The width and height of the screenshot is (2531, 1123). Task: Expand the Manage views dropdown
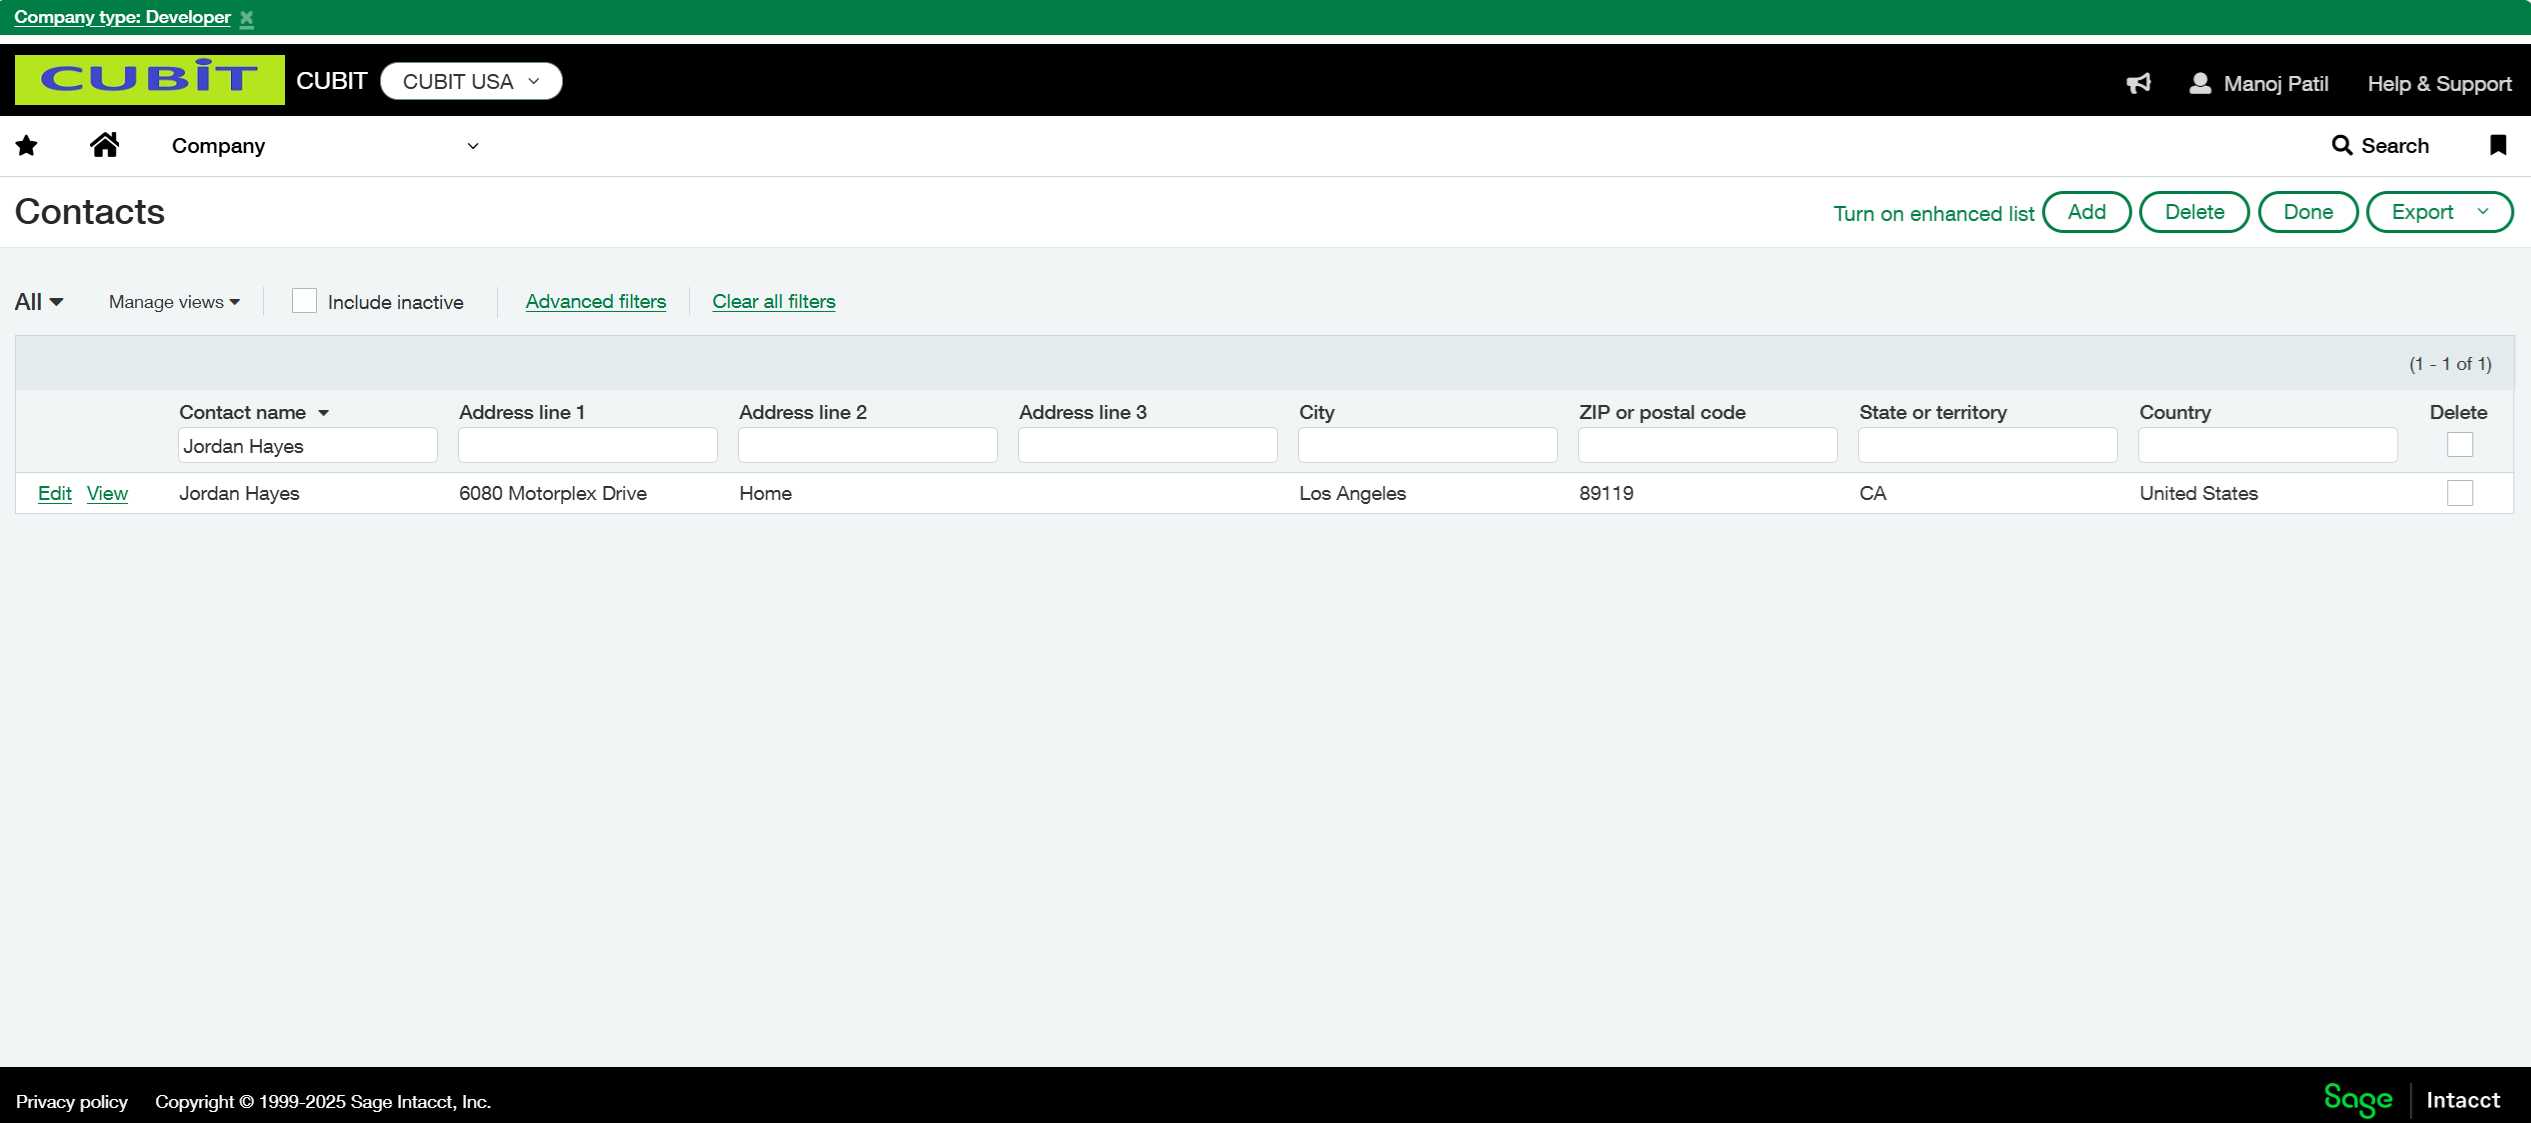174,302
